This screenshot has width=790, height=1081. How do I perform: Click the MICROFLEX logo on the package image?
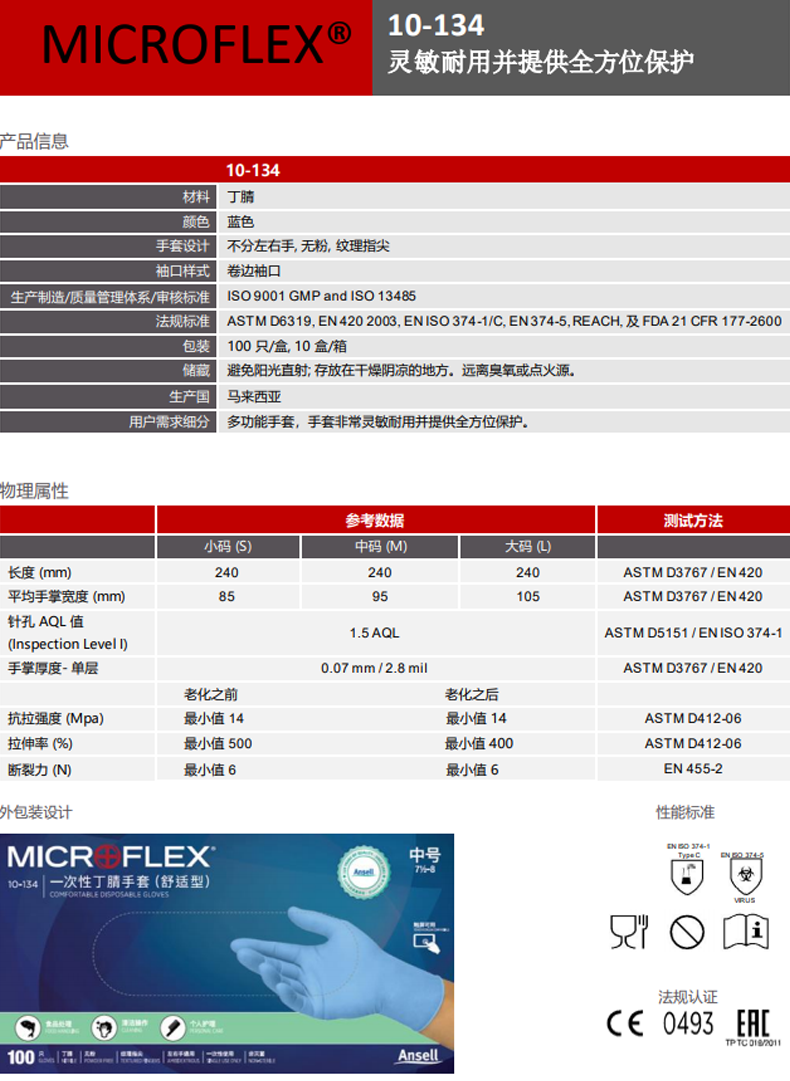[x=111, y=858]
